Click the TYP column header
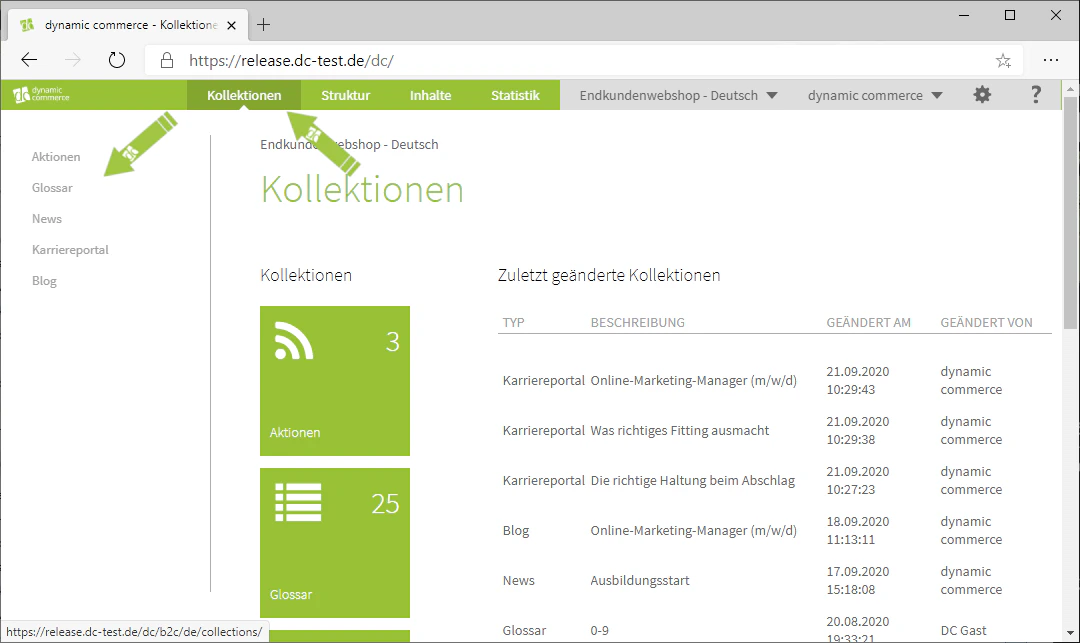The width and height of the screenshot is (1080, 643). [513, 322]
